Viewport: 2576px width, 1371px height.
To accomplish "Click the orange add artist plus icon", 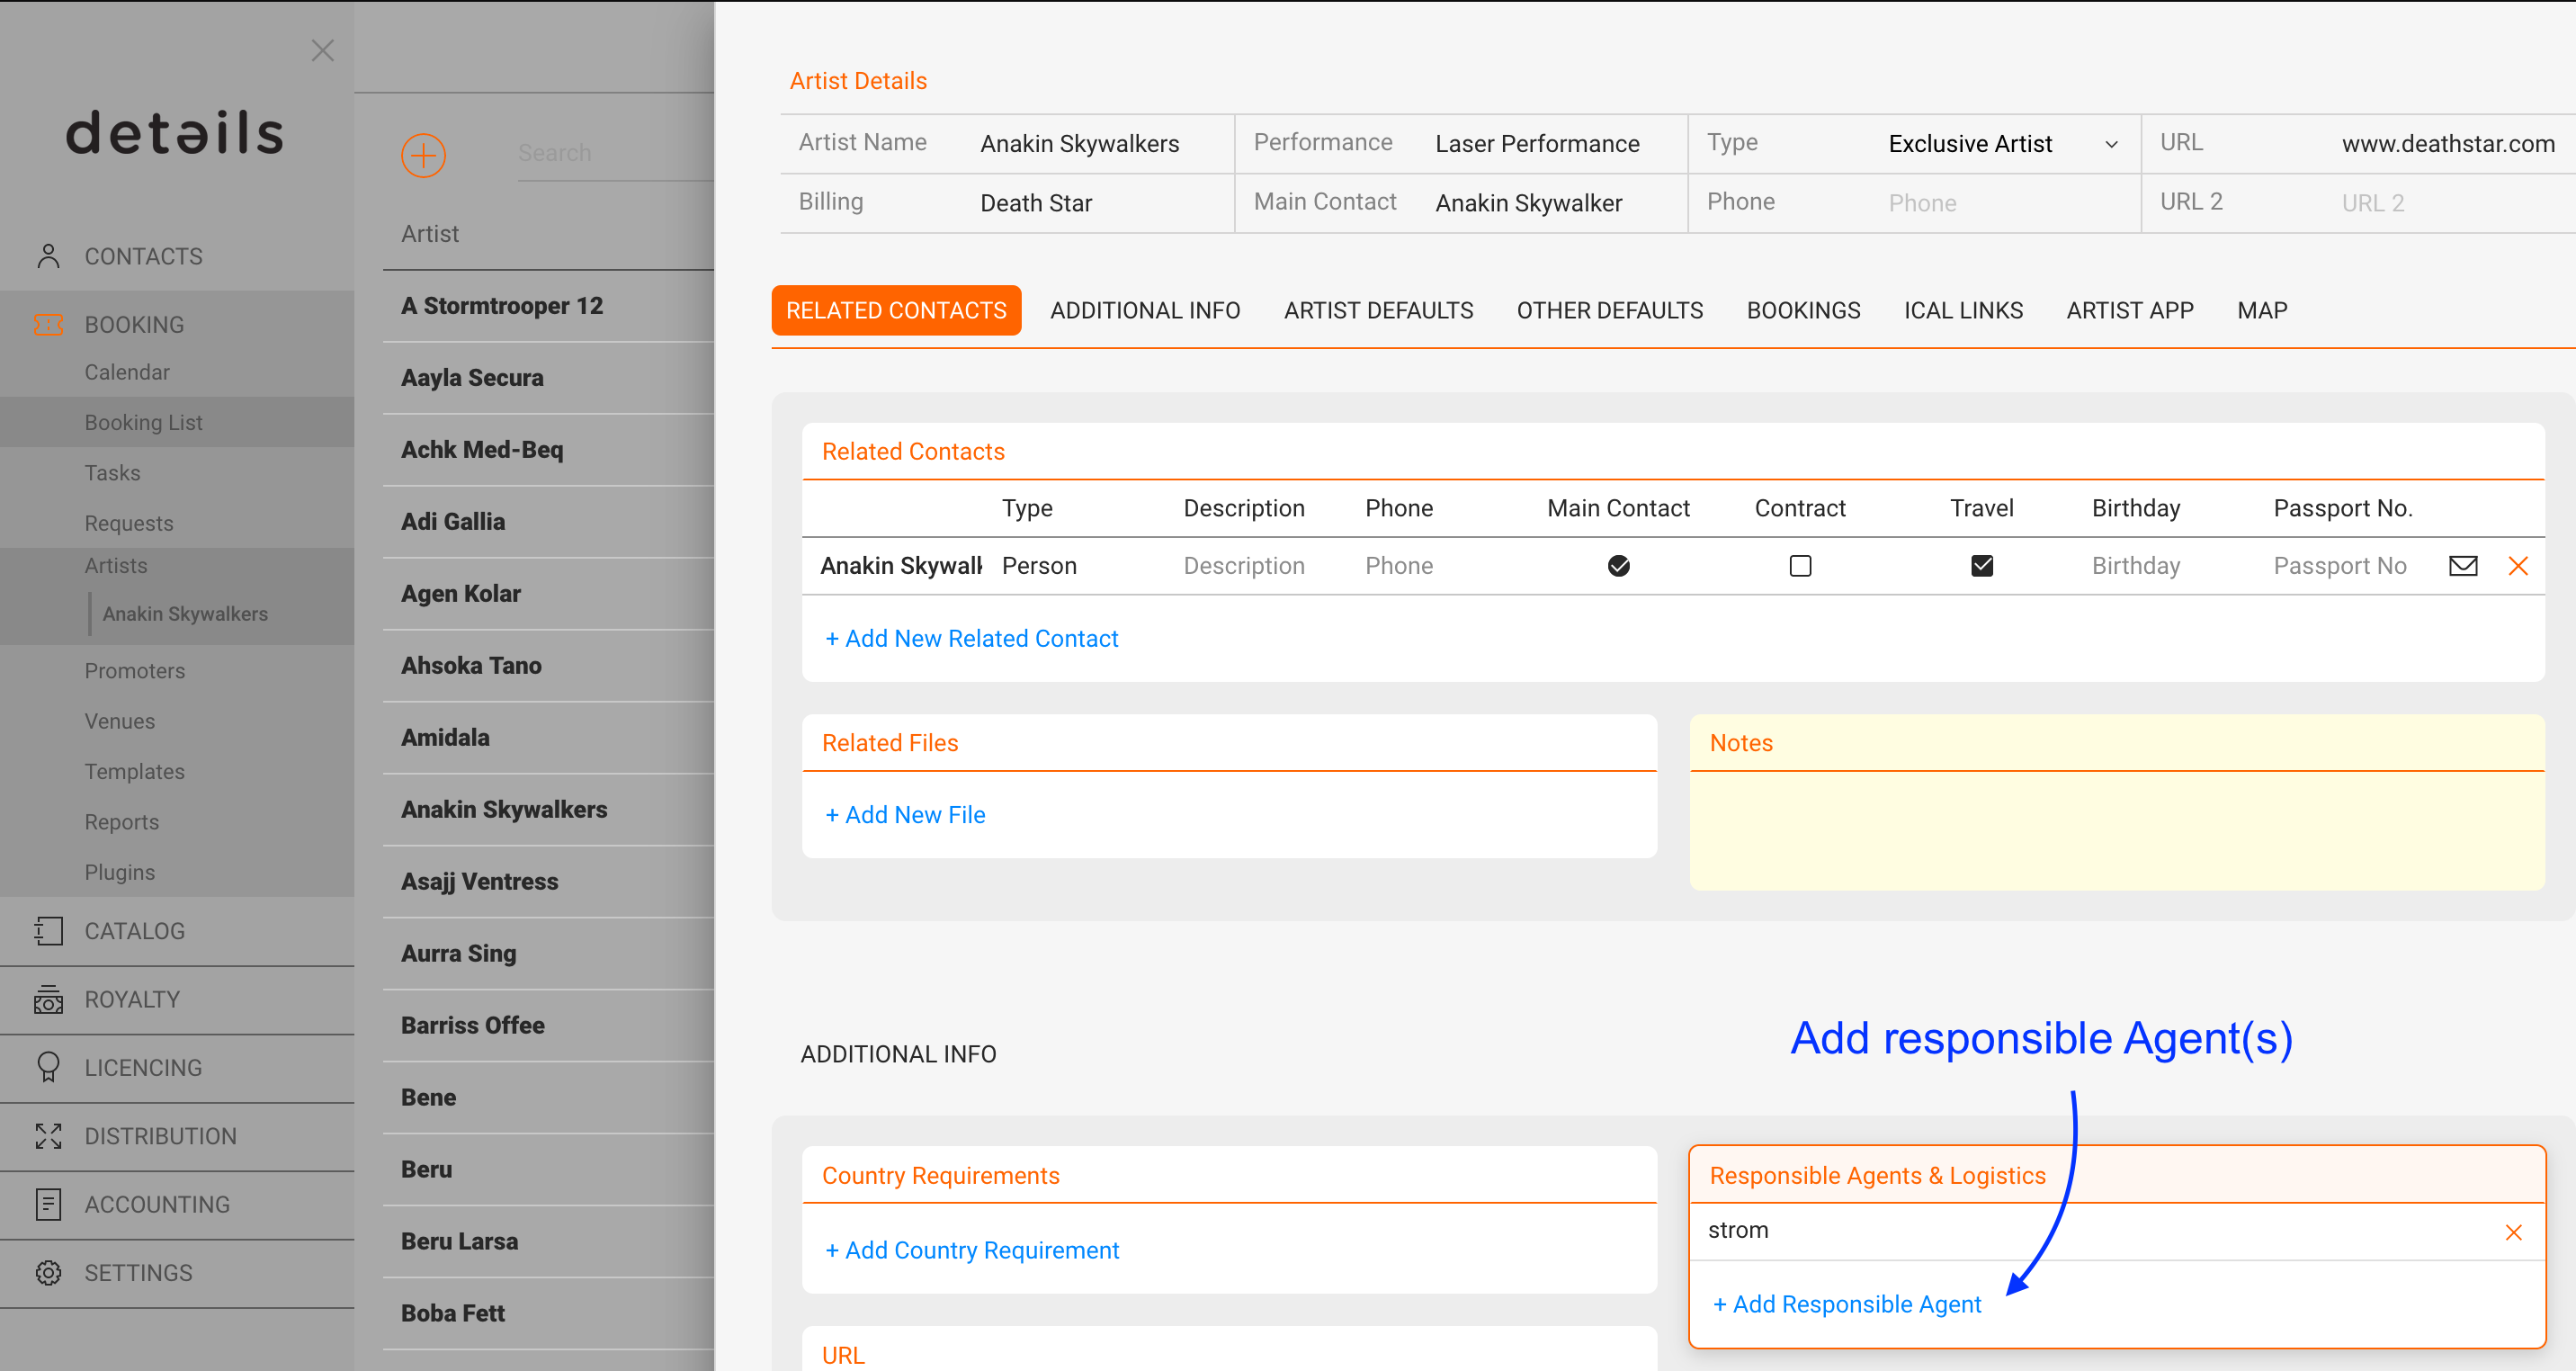I will 423,155.
